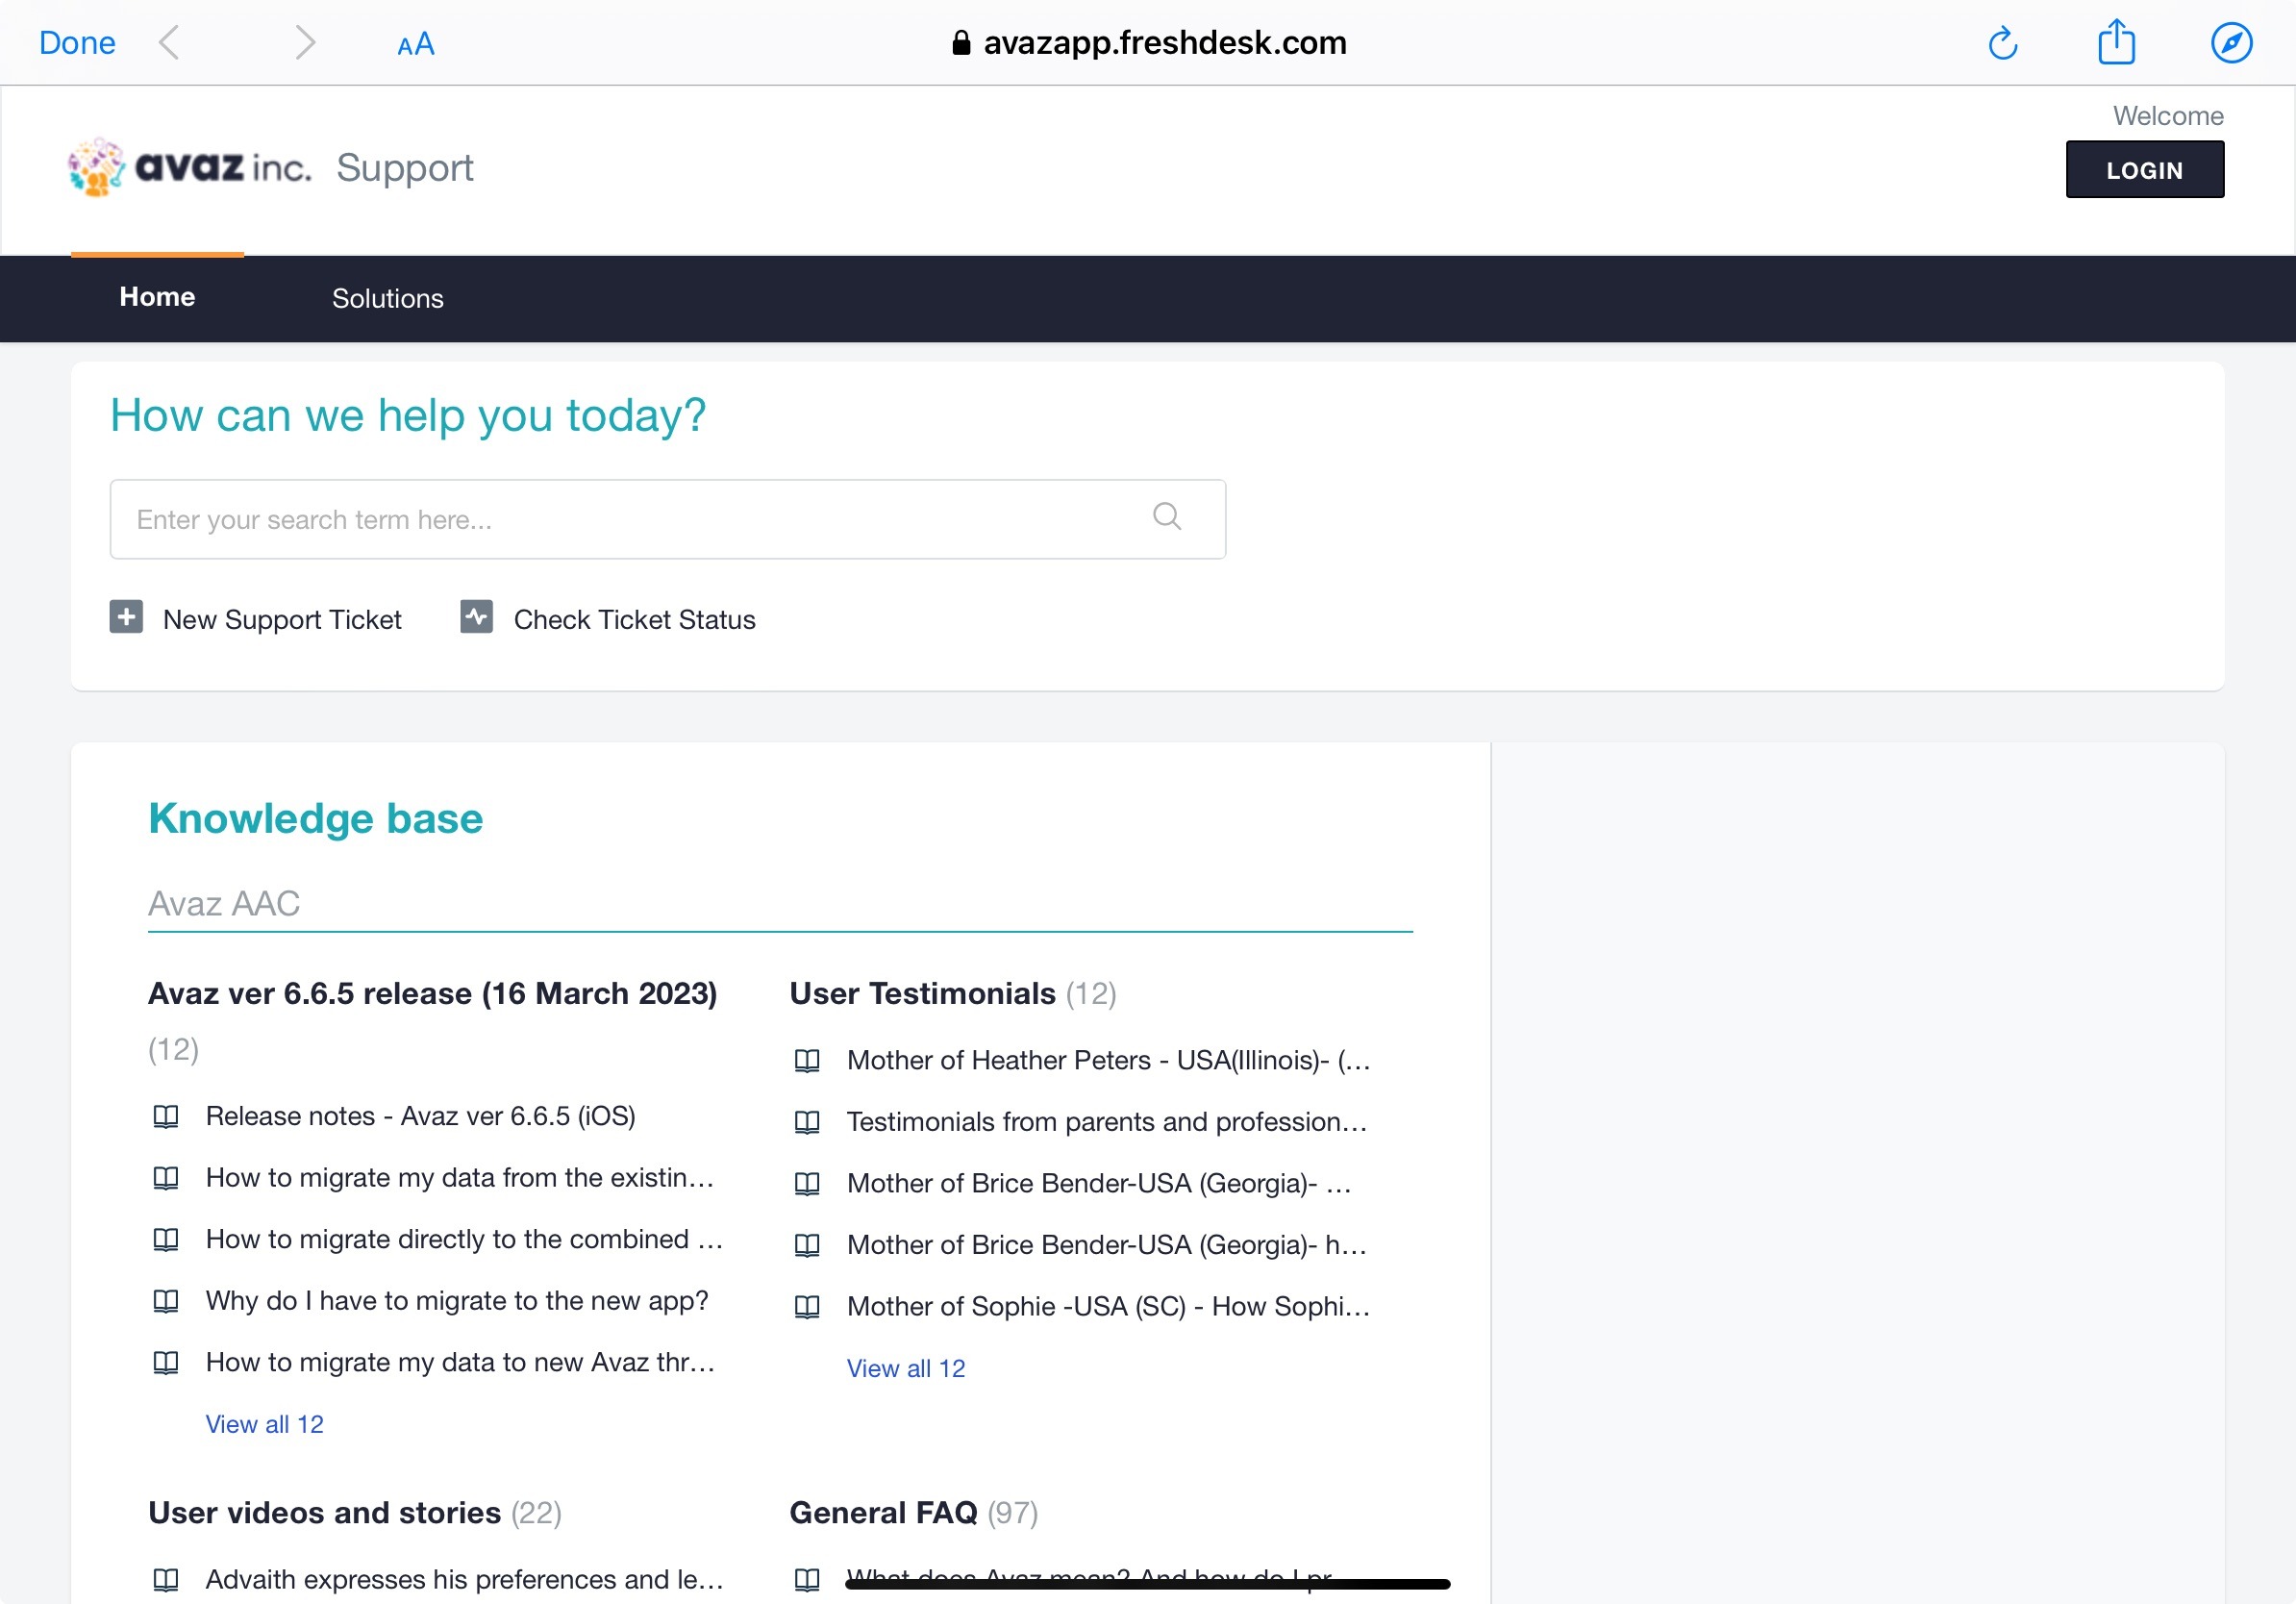Open General FAQ folder heading
The width and height of the screenshot is (2296, 1604).
[884, 1513]
